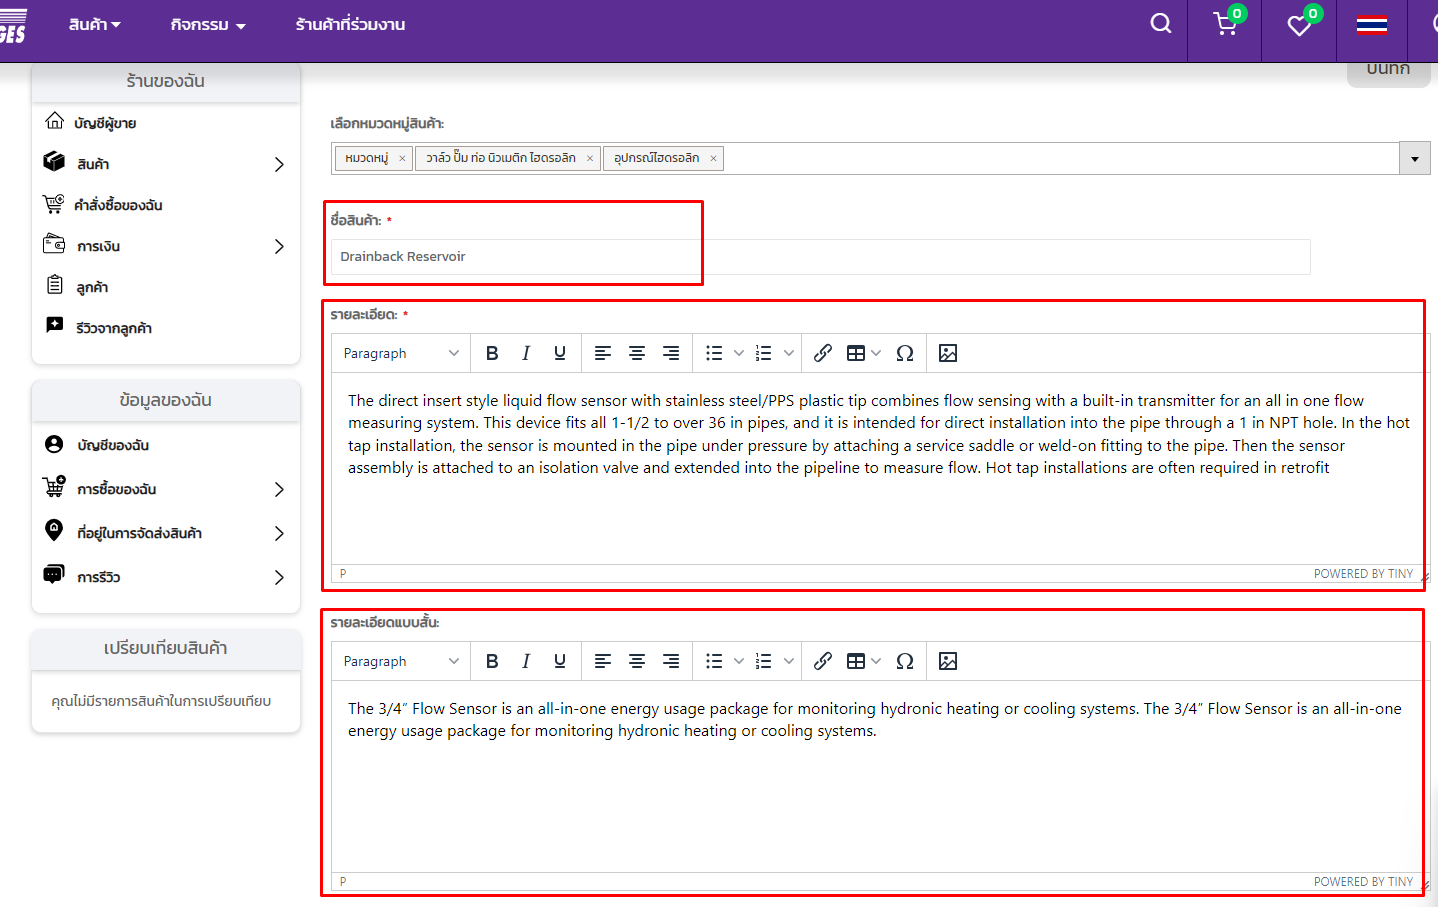Image resolution: width=1438 pixels, height=907 pixels.
Task: Toggle underline in the รายละเอียด editor
Action: click(x=560, y=353)
